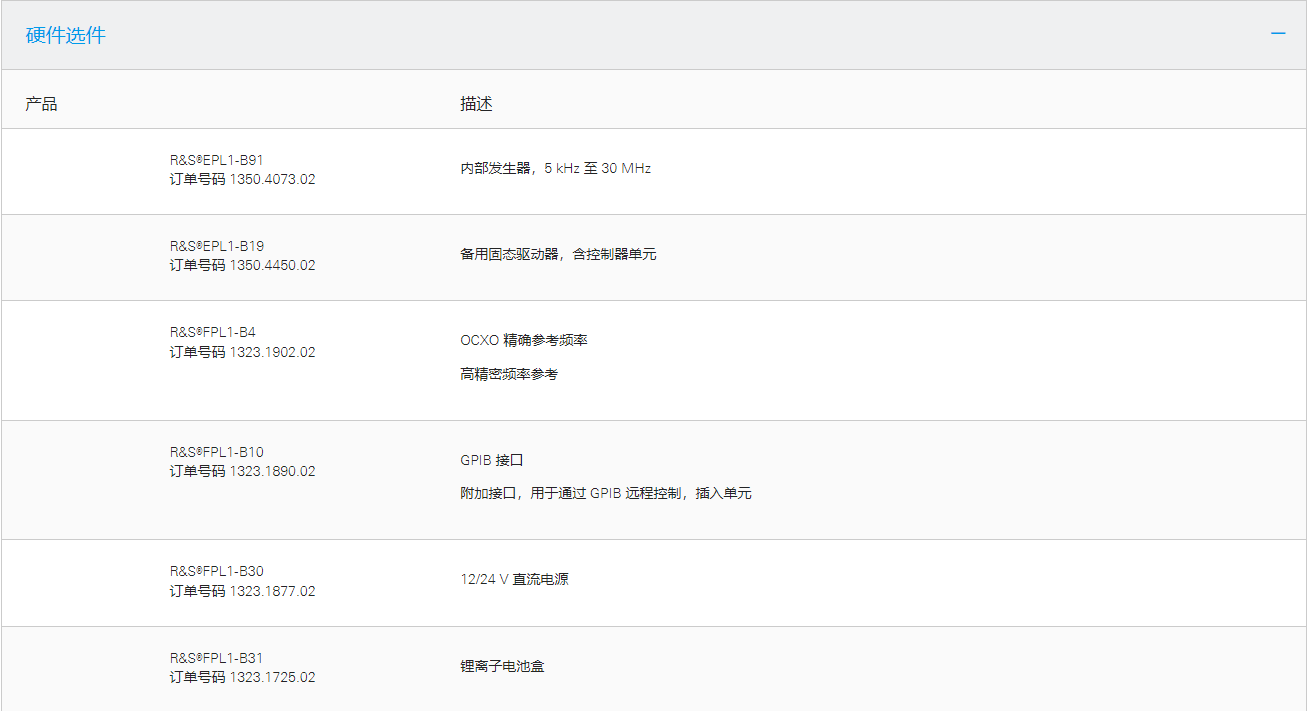Click the OCXO 精确参考频率 title
Image resolution: width=1307 pixels, height=711 pixels.
point(523,341)
